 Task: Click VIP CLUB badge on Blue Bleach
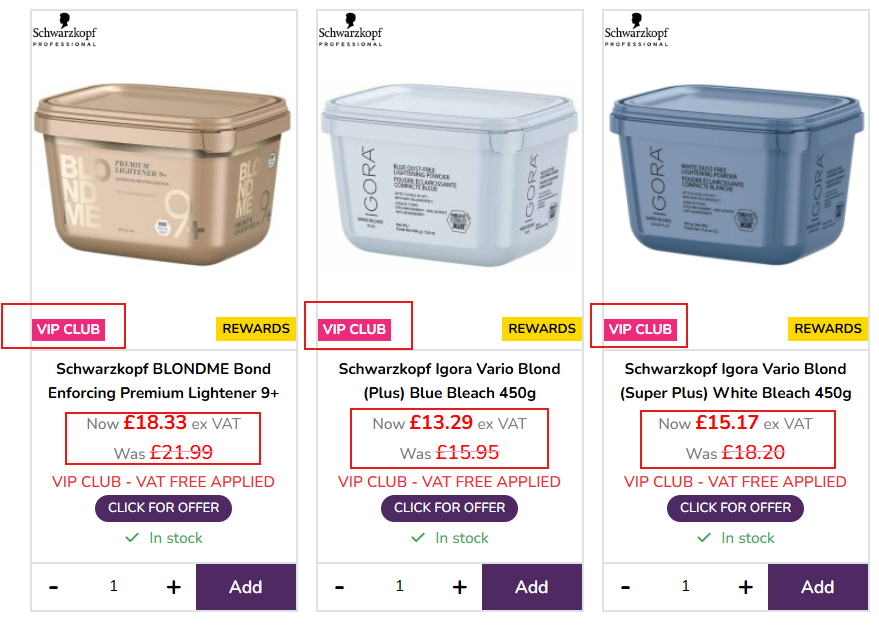point(354,329)
